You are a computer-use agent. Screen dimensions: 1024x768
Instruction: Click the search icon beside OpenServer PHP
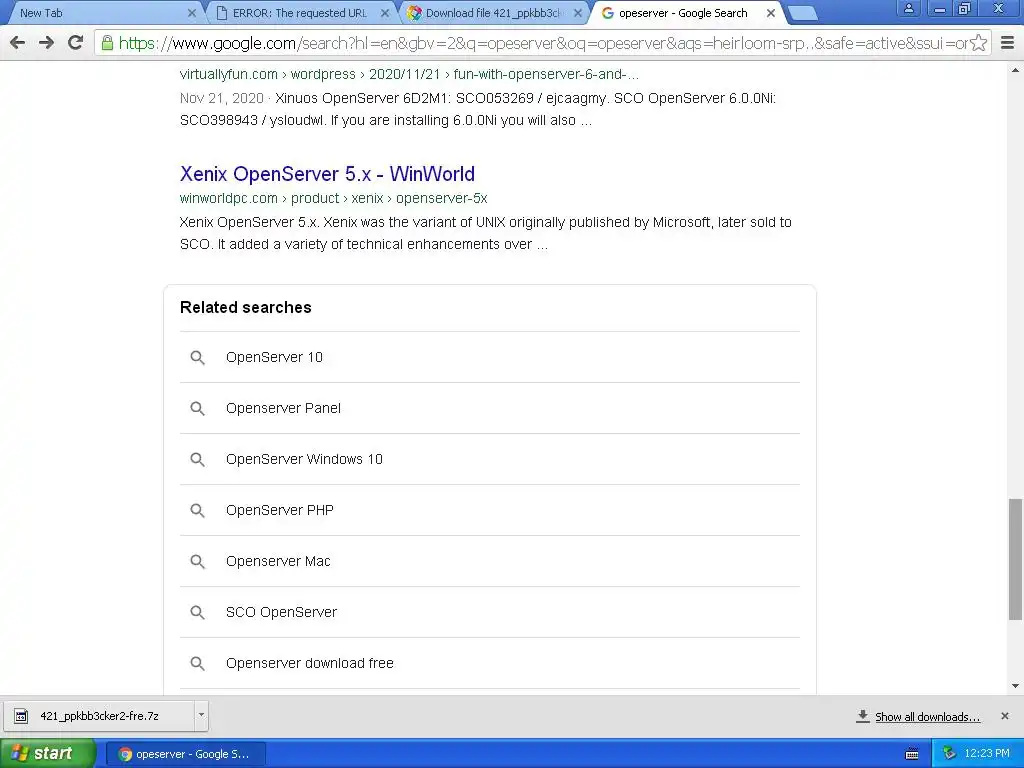click(x=197, y=510)
